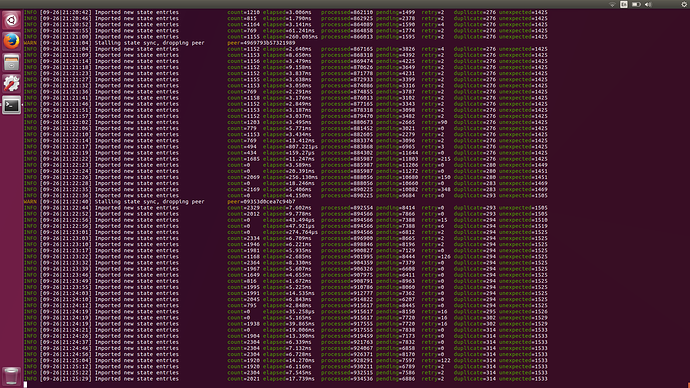
Task: Click second WARN 'Stalling state sync' line at 21:22:40
Action: click(x=159, y=202)
